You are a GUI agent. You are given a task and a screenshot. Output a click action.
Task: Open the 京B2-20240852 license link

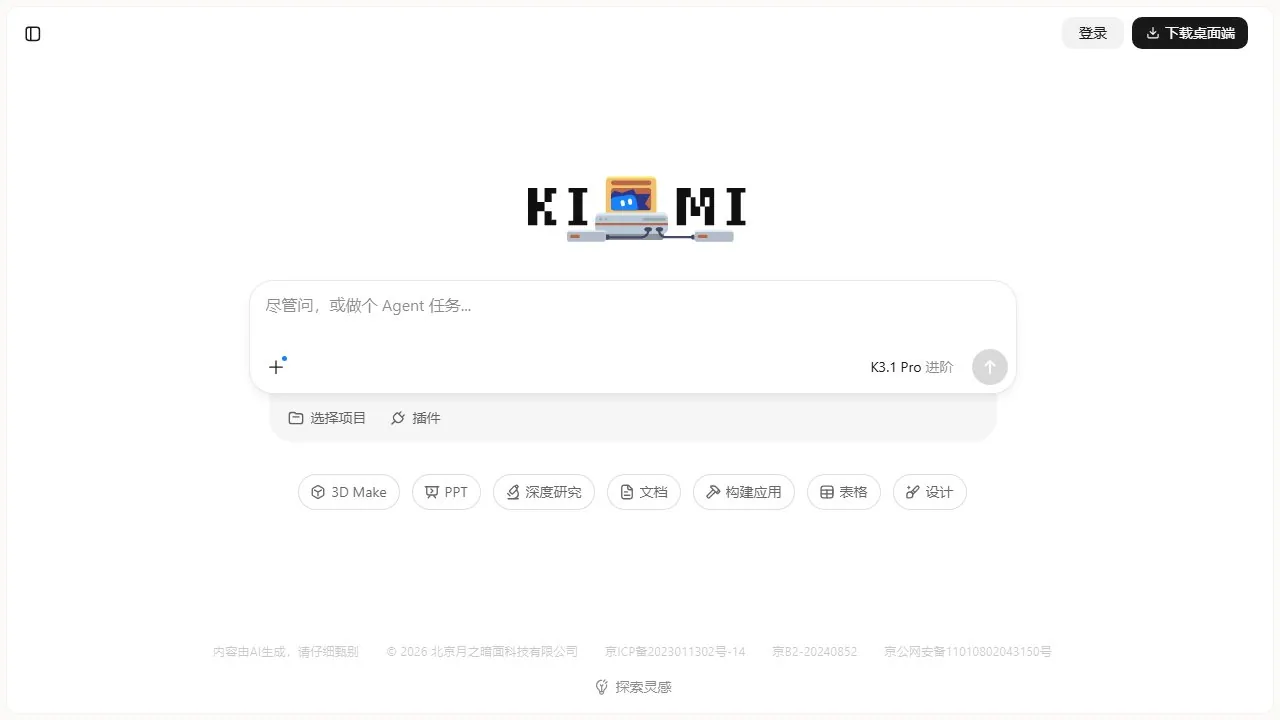pyautogui.click(x=815, y=652)
